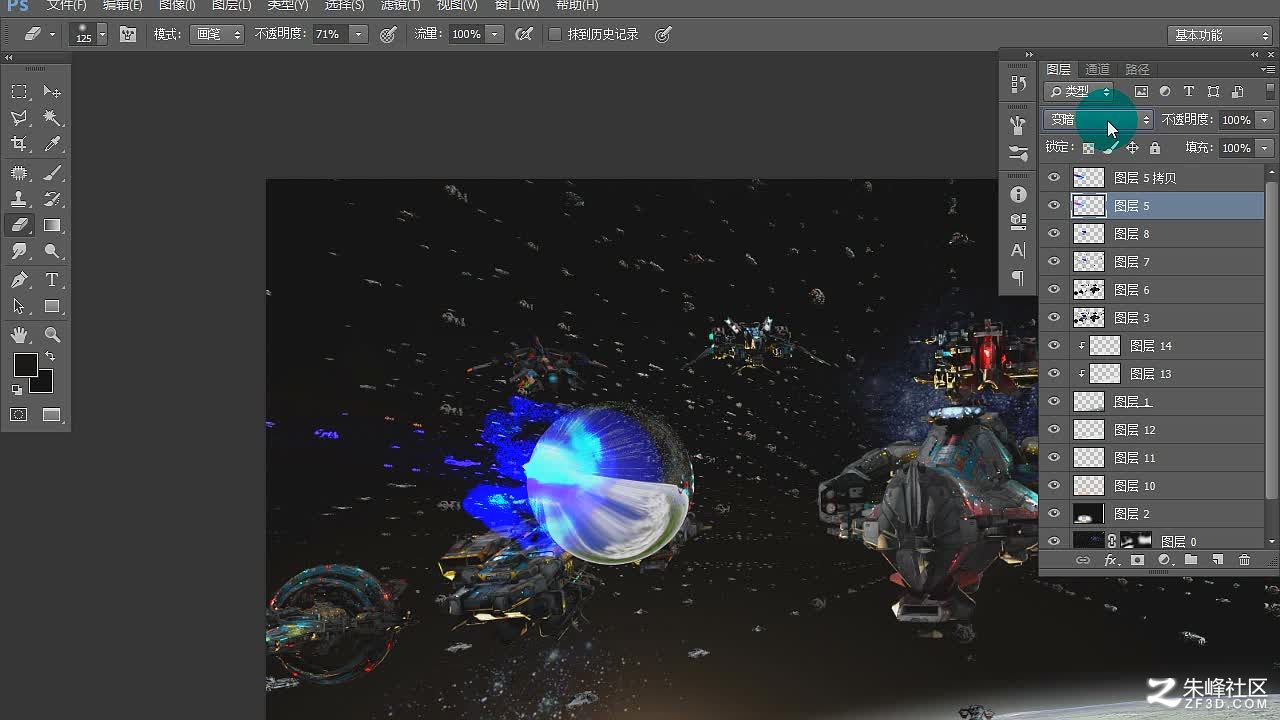Image resolution: width=1280 pixels, height=720 pixels.
Task: Hide layer 图层 12
Action: [x=1053, y=430]
